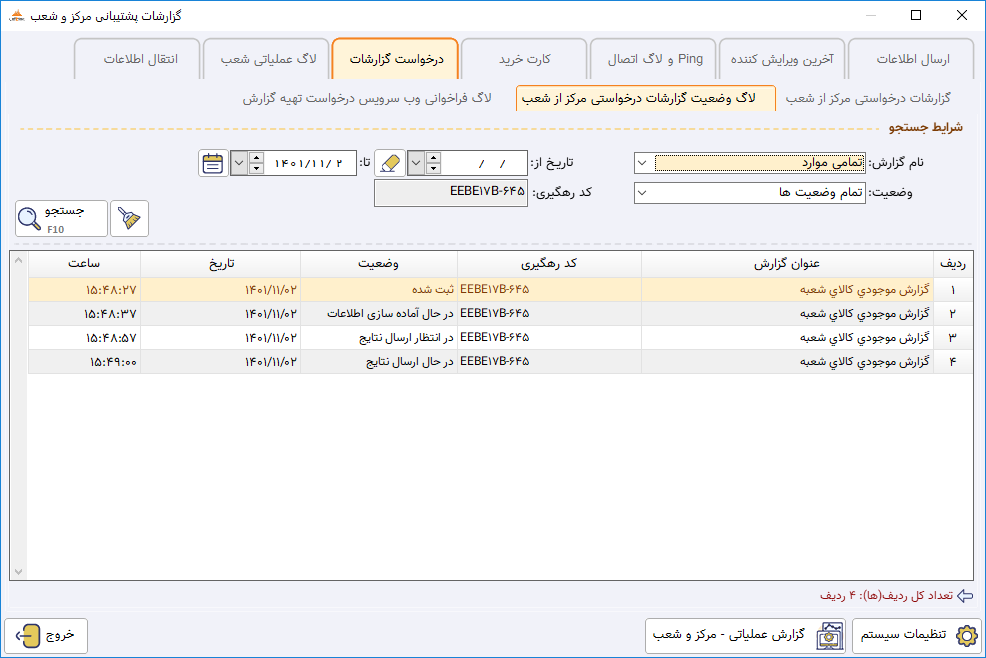Click the 'تاریخ' column header in the table
Image resolution: width=986 pixels, height=658 pixels.
[221, 264]
